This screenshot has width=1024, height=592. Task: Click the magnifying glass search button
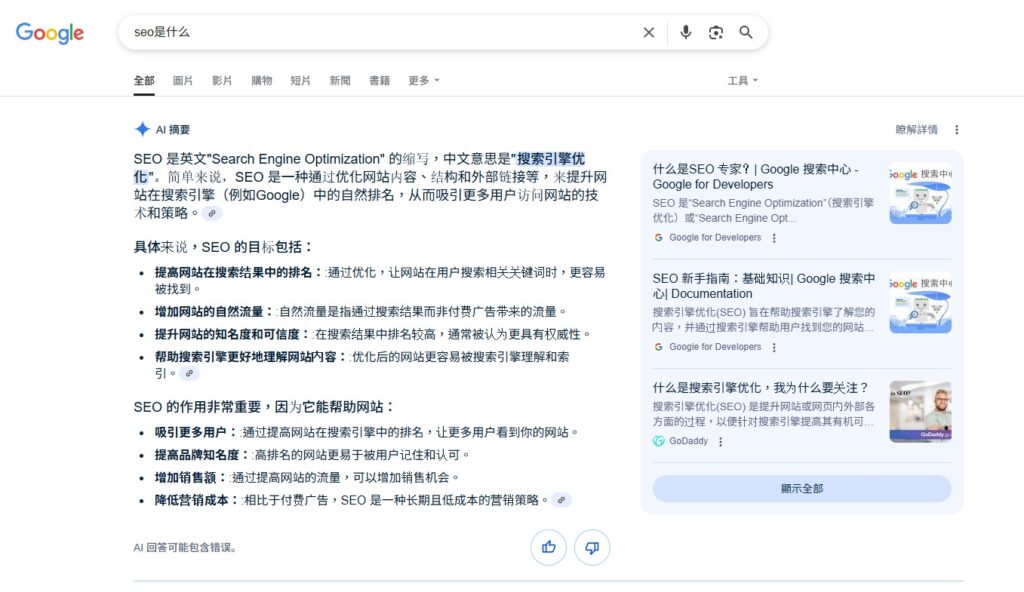point(746,32)
